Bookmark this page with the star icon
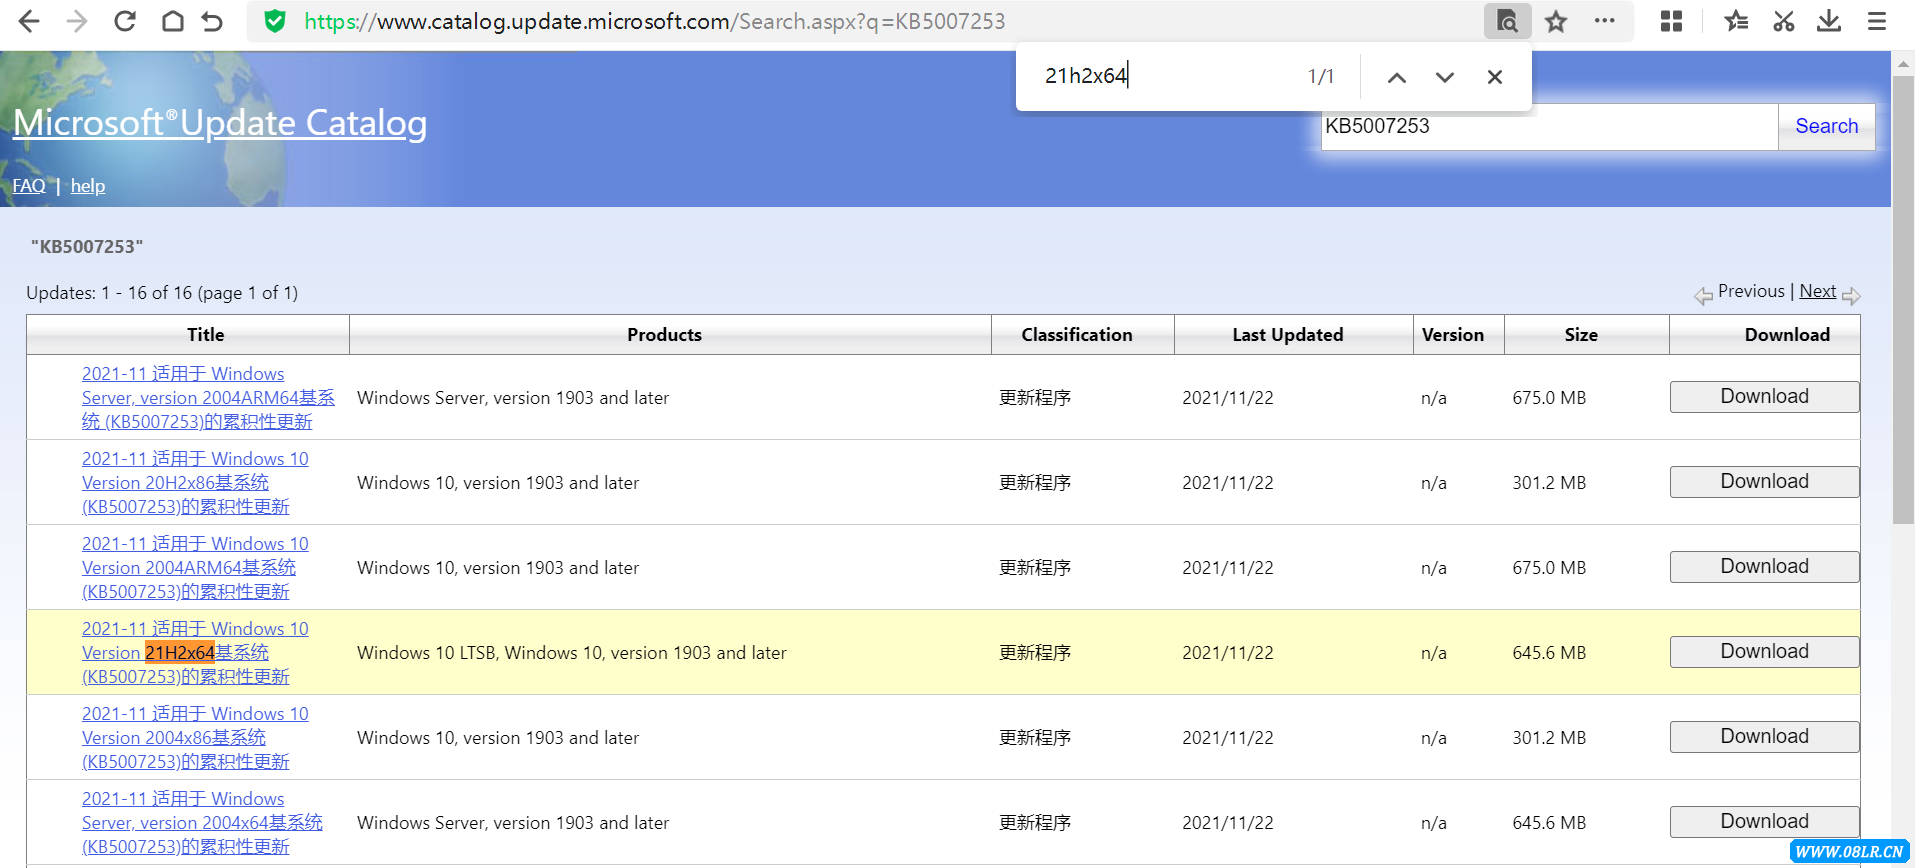 pyautogui.click(x=1556, y=21)
